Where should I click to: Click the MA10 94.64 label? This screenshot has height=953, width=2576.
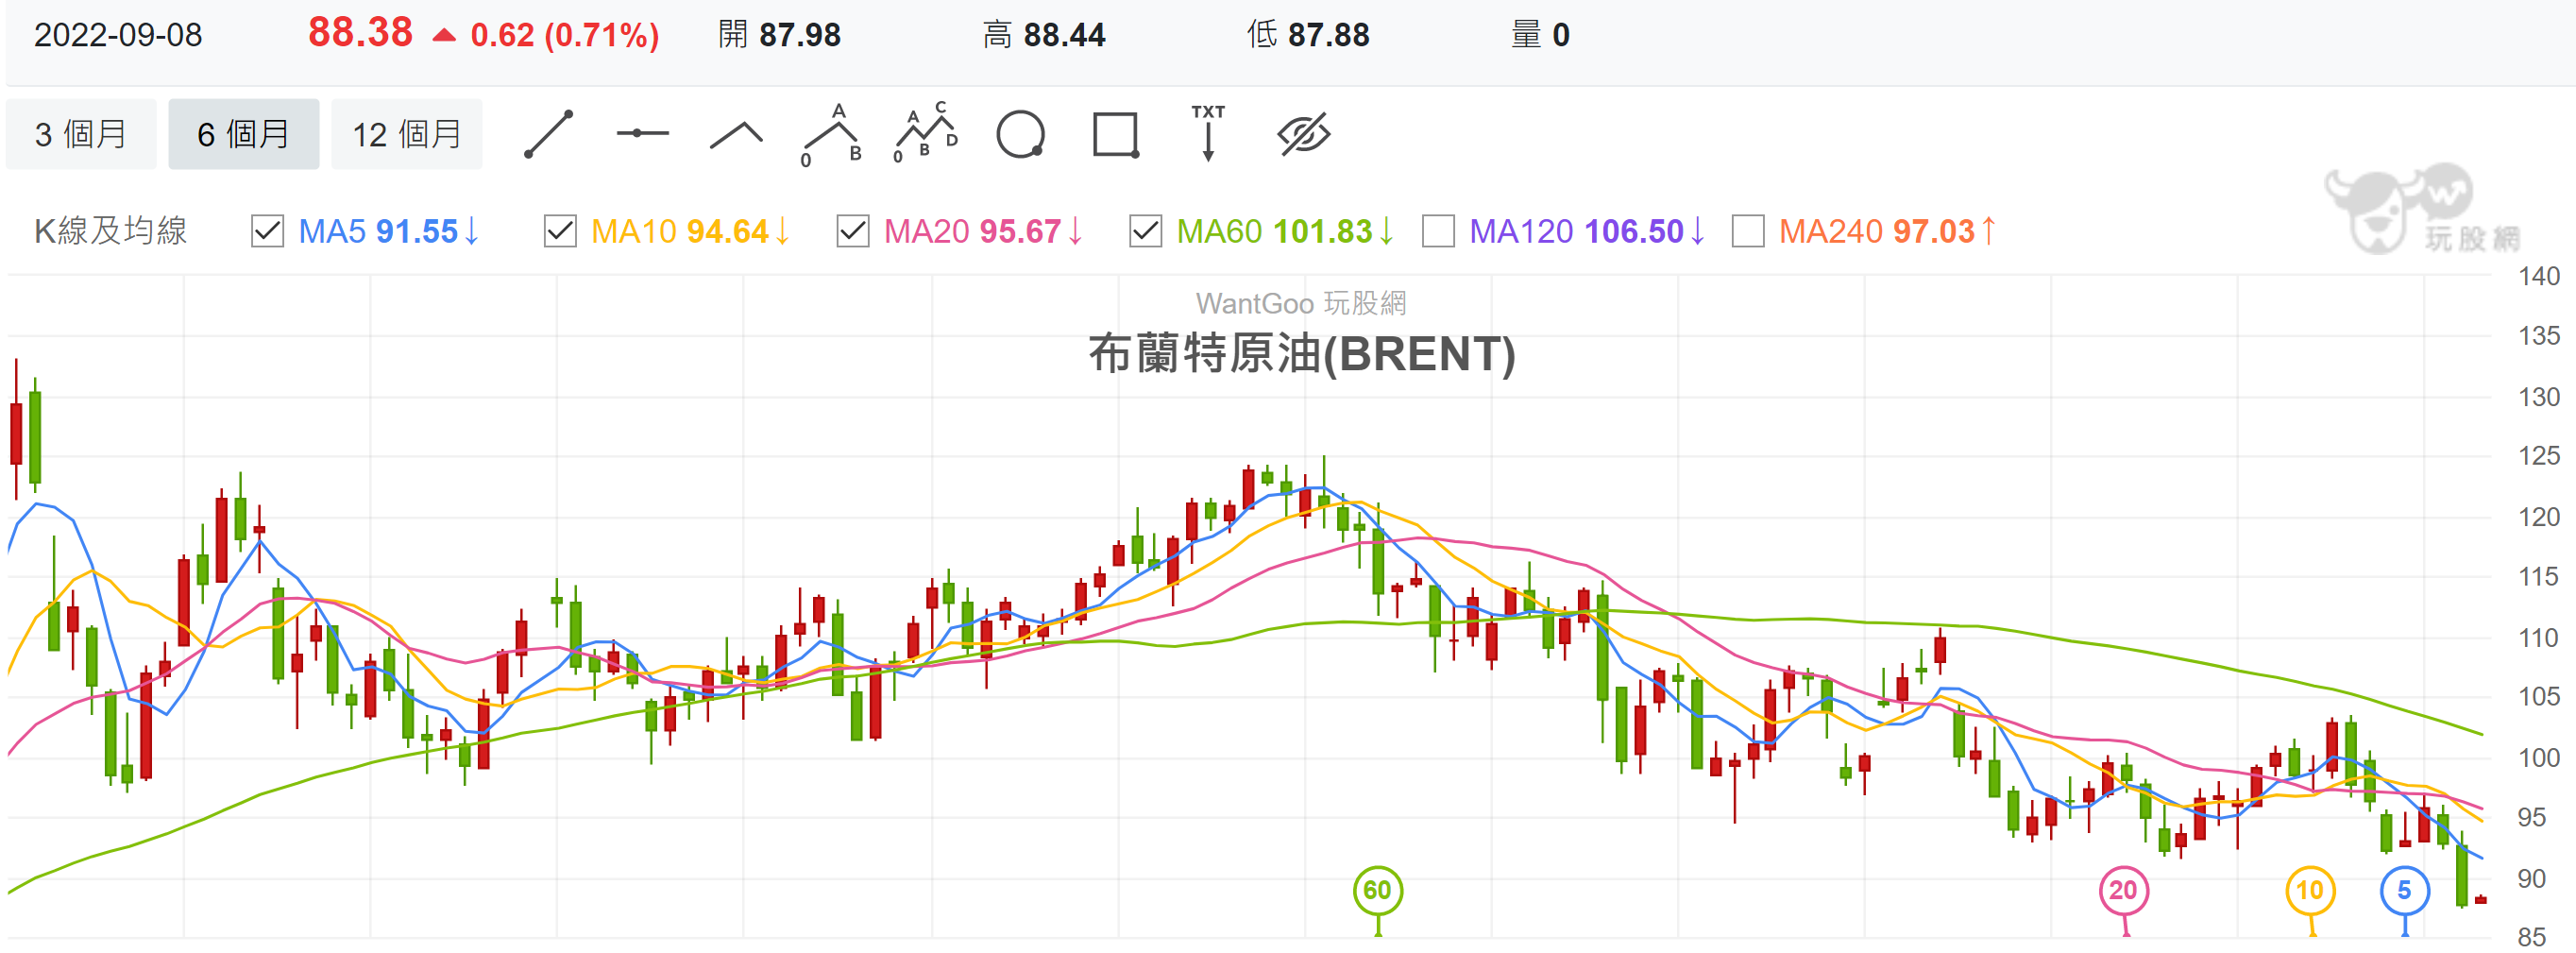pyautogui.click(x=690, y=231)
